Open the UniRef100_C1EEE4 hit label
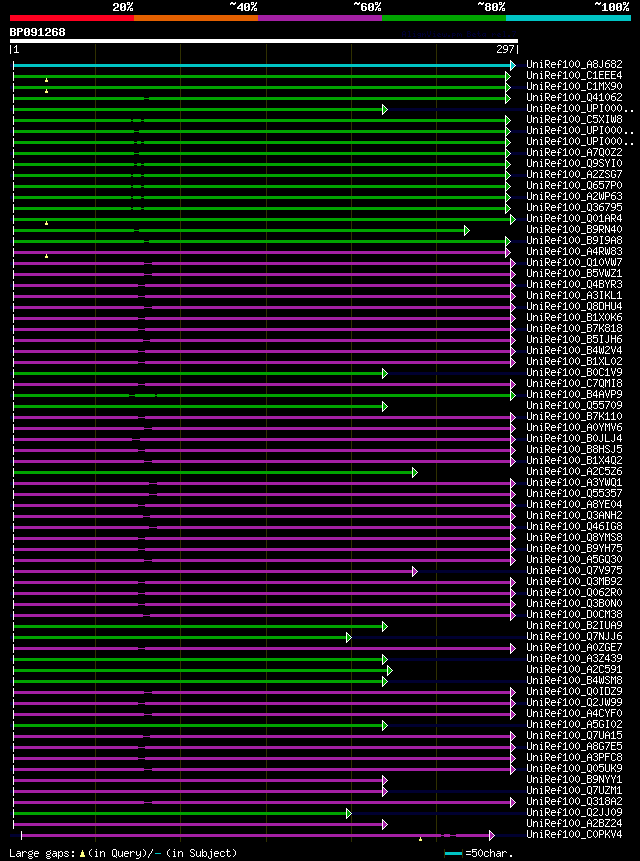The width and height of the screenshot is (640, 861). click(574, 76)
